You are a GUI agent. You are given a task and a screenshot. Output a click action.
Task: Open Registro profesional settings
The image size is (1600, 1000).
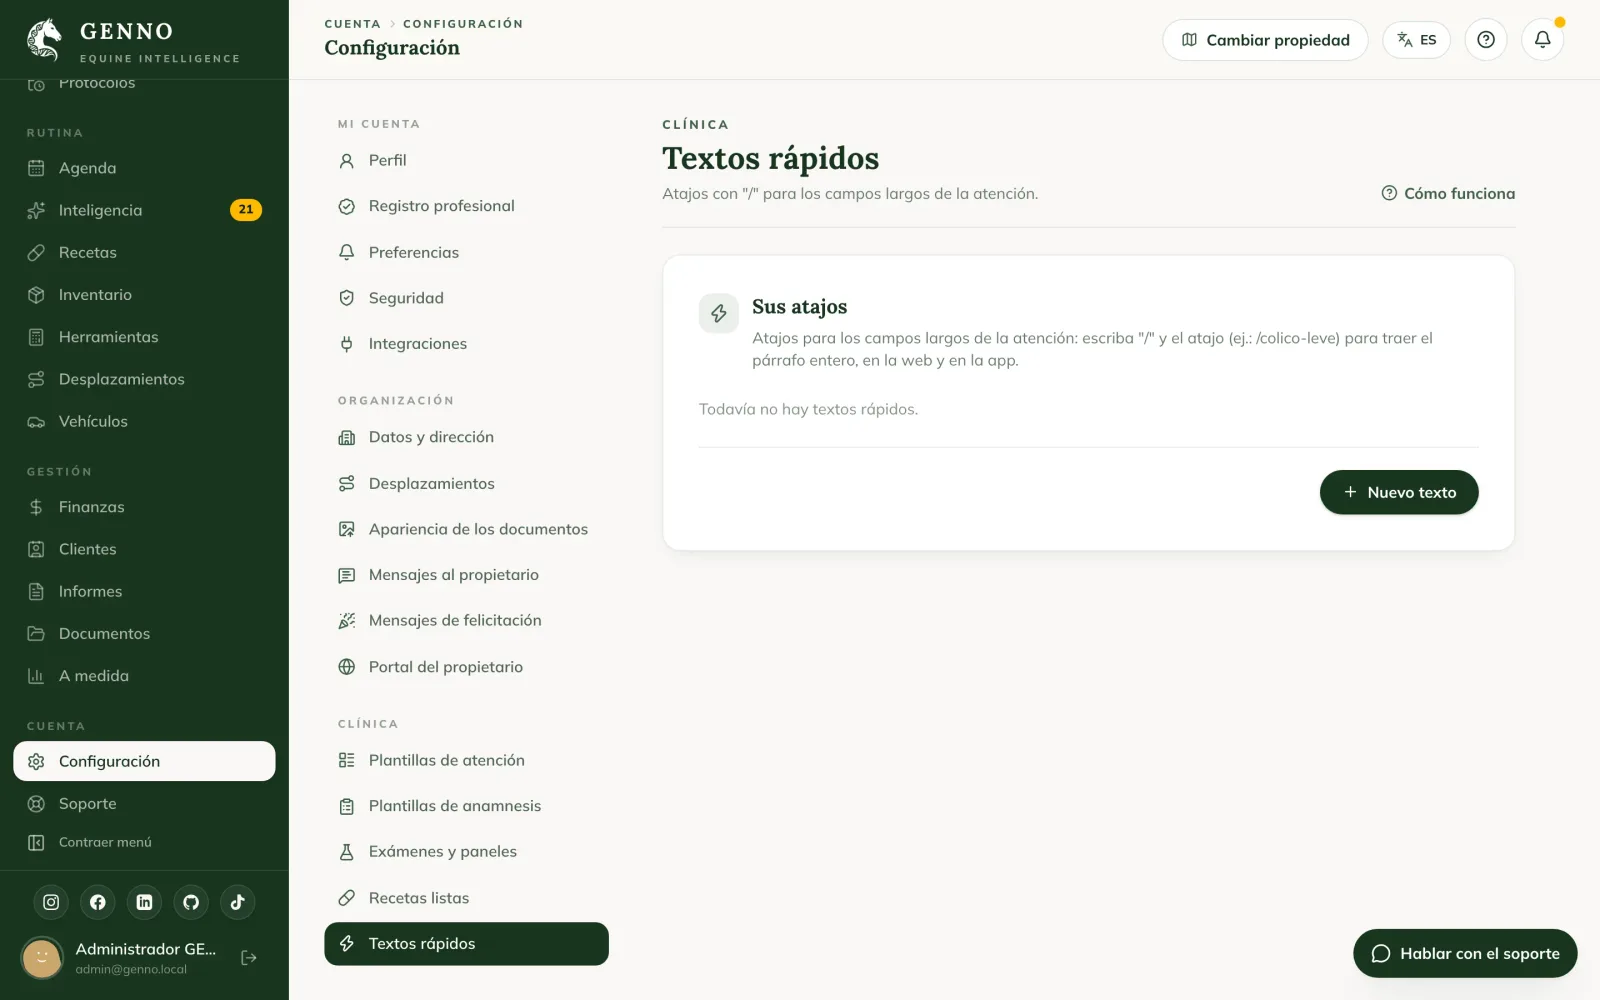click(466, 206)
